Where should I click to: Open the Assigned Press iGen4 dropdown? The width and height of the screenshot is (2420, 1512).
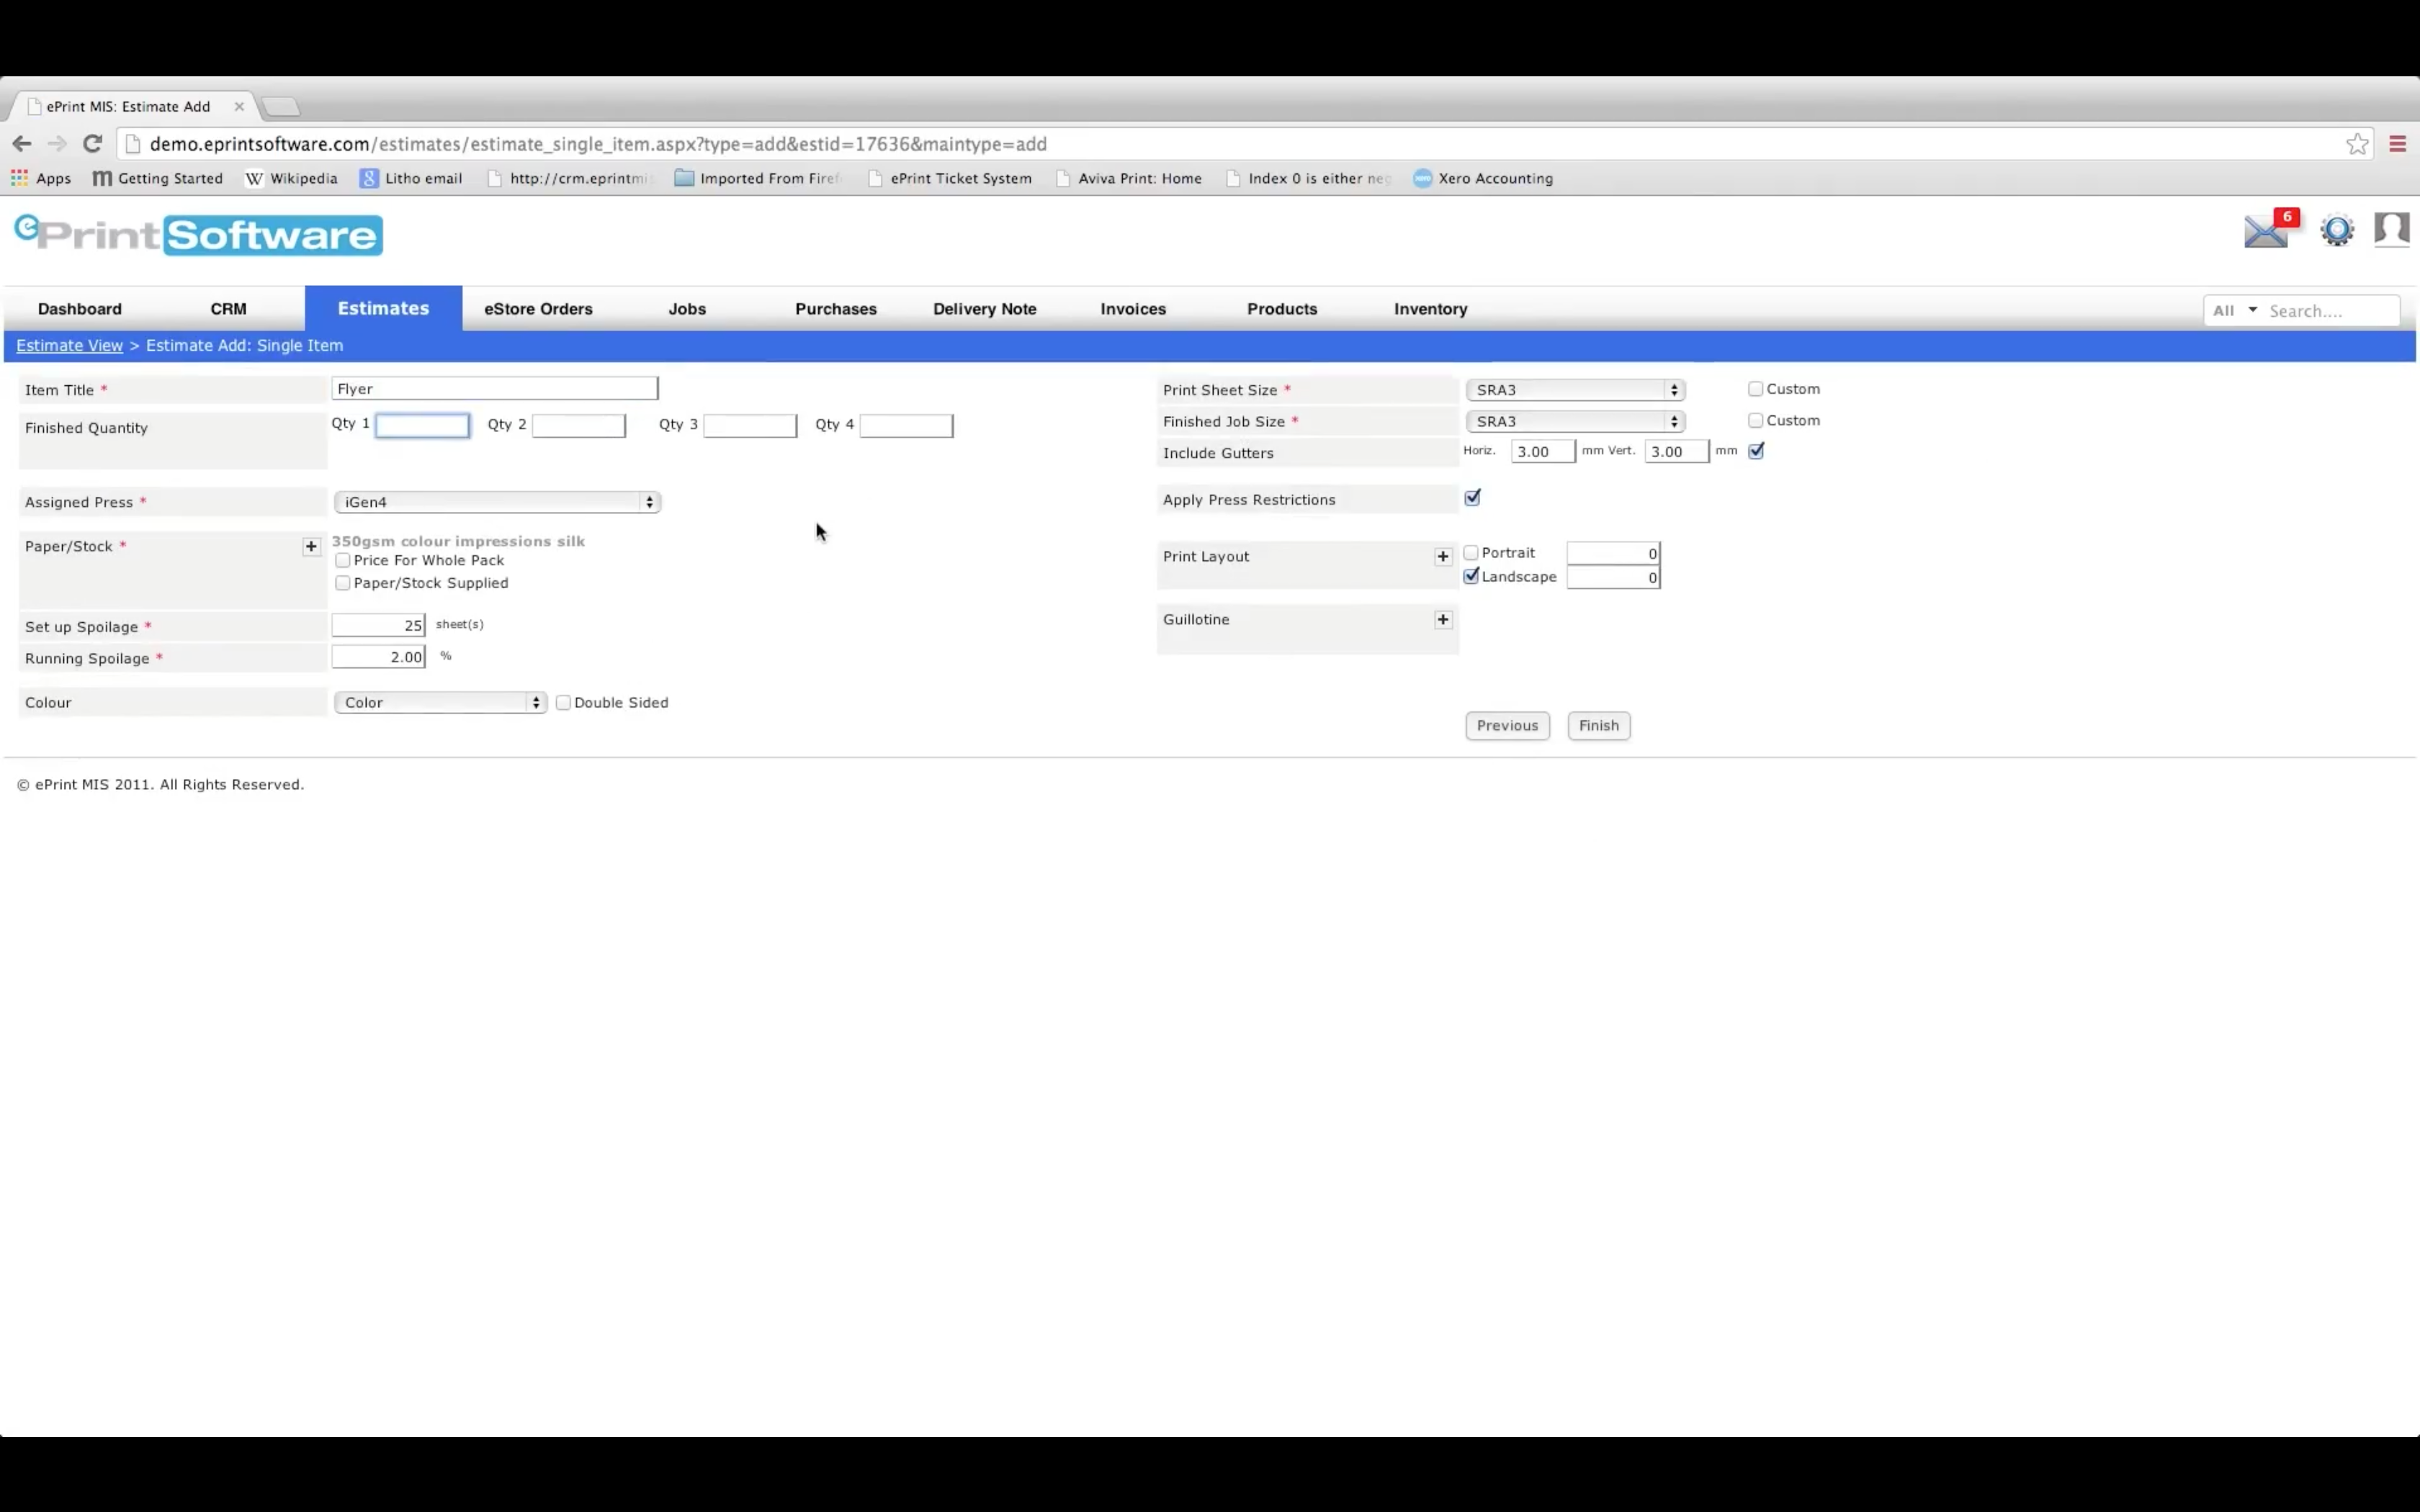497,502
